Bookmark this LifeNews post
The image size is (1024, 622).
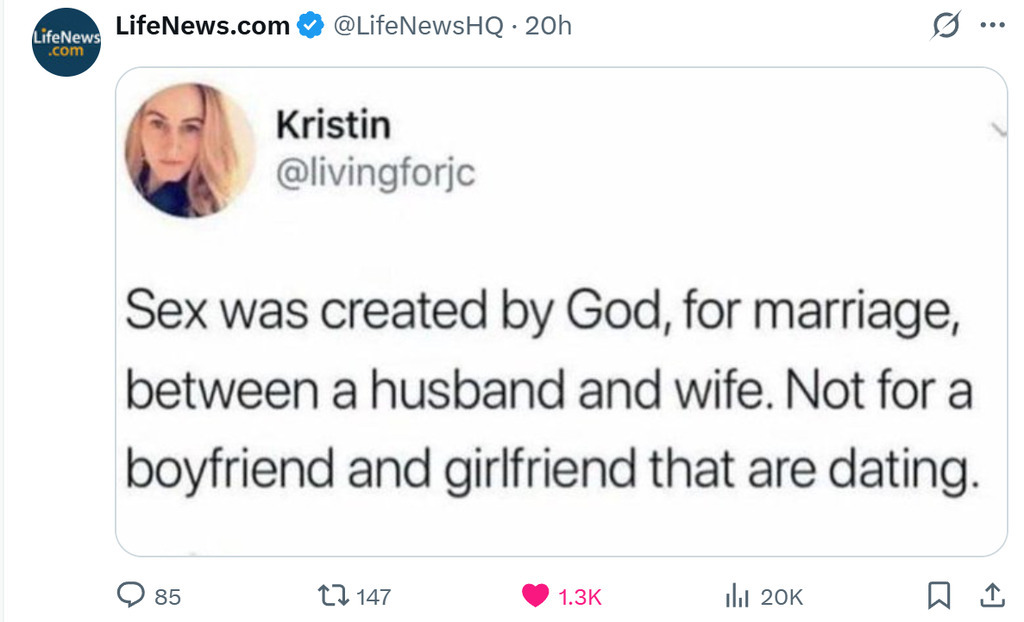pyautogui.click(x=939, y=596)
